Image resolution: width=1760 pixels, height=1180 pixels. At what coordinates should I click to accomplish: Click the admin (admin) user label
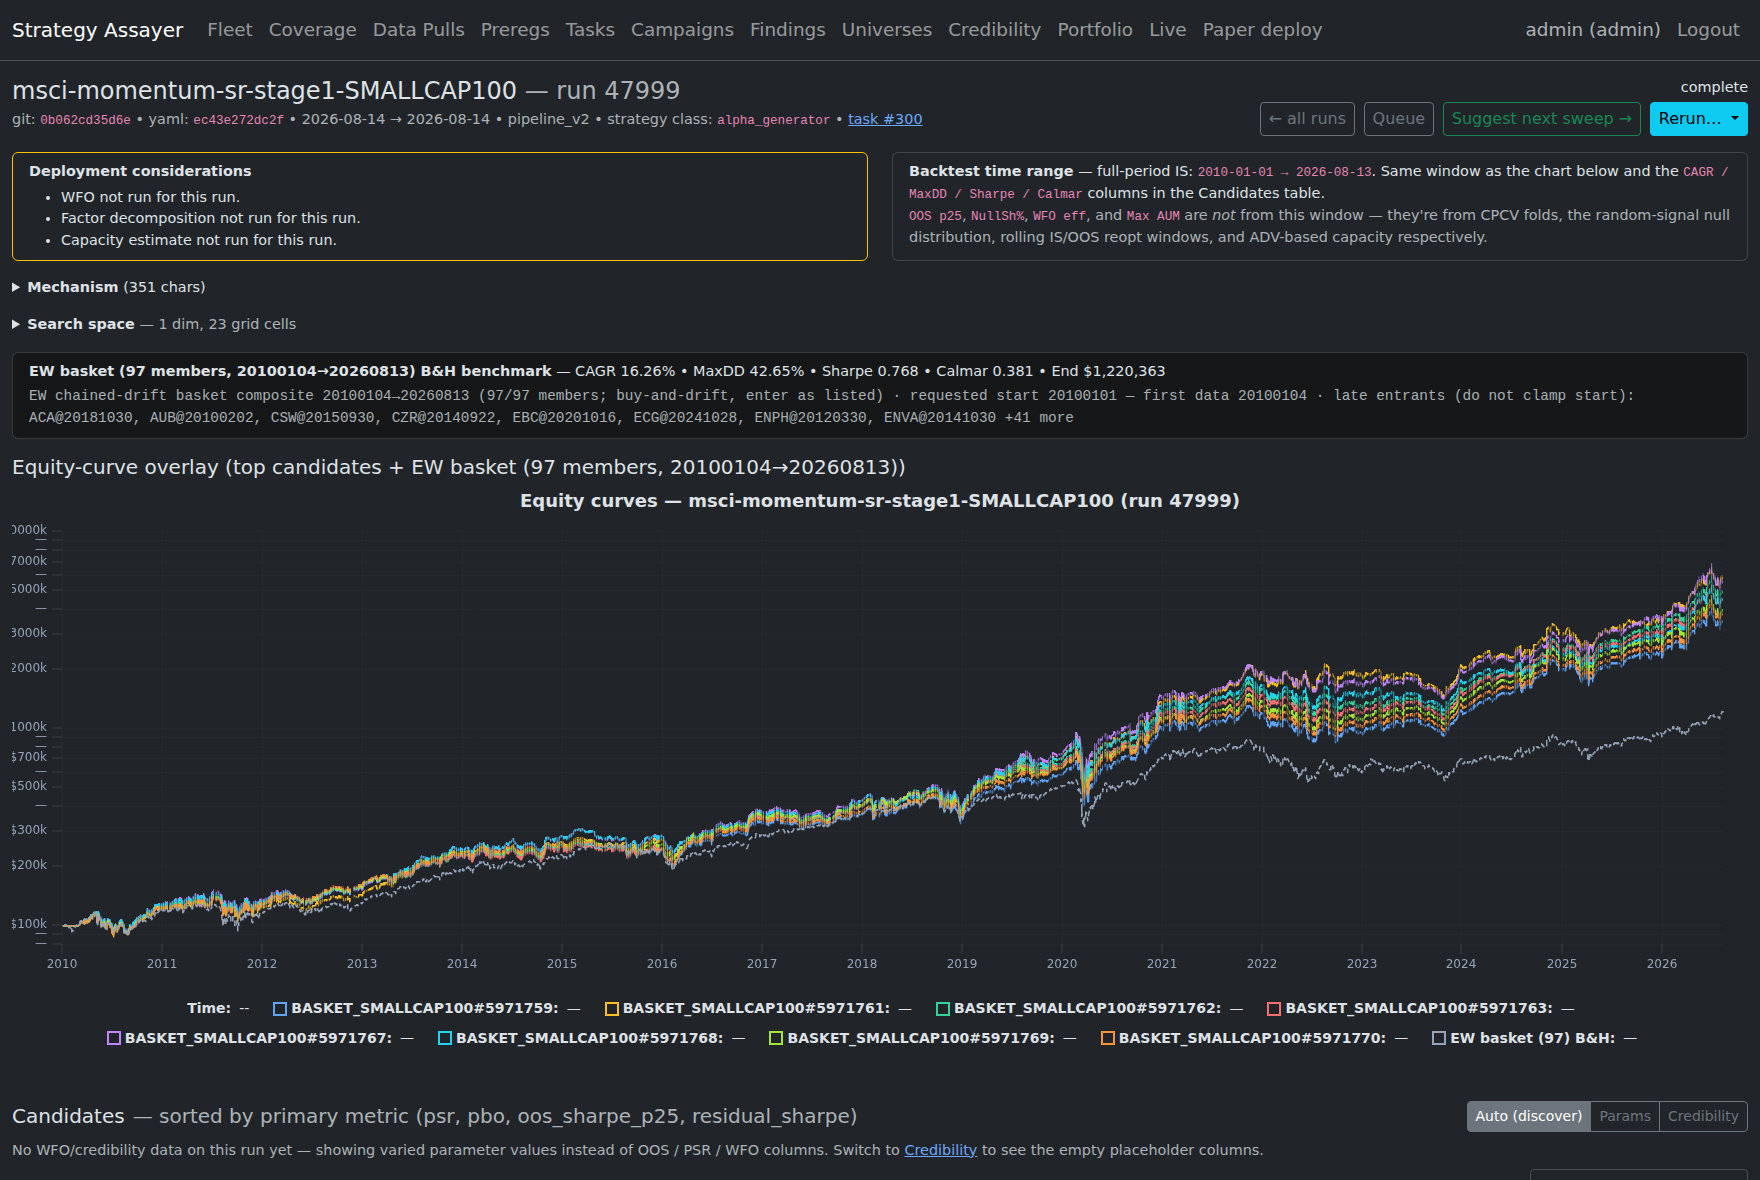[x=1592, y=30]
